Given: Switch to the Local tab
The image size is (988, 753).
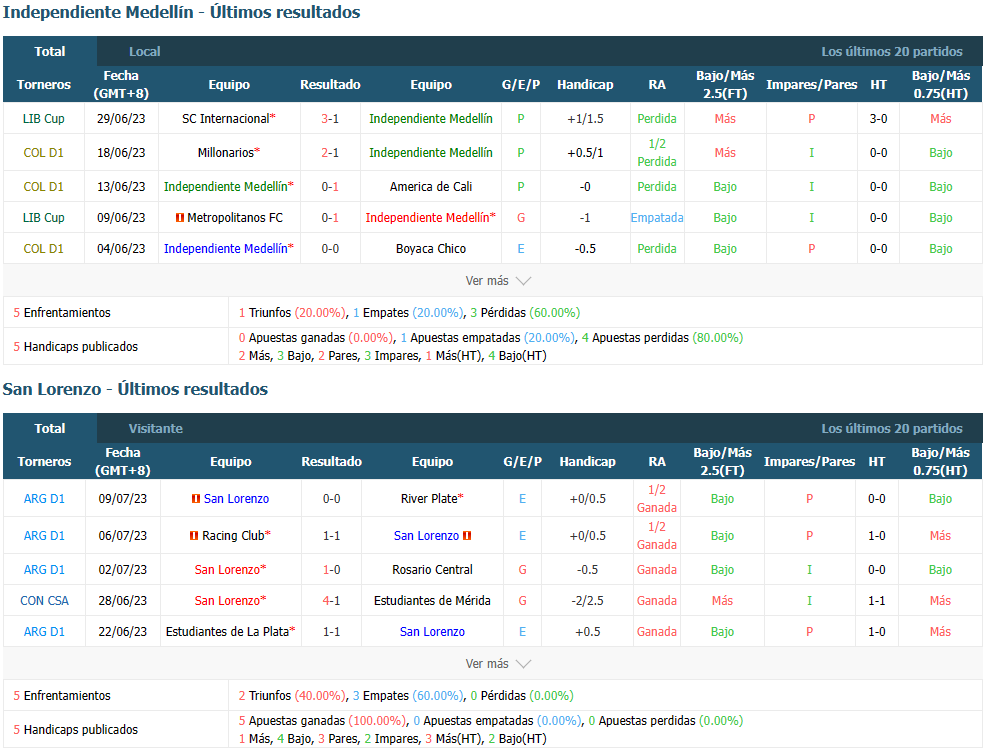Looking at the screenshot, I should pos(144,52).
